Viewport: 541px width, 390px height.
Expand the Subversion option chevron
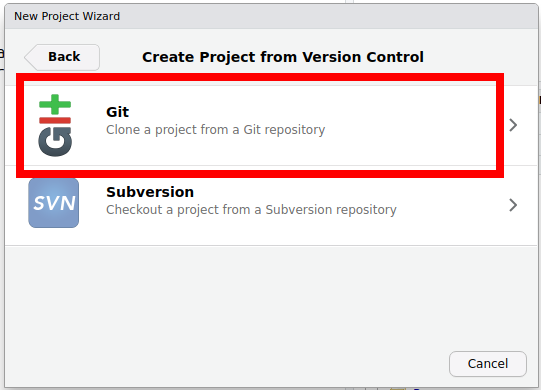(513, 205)
